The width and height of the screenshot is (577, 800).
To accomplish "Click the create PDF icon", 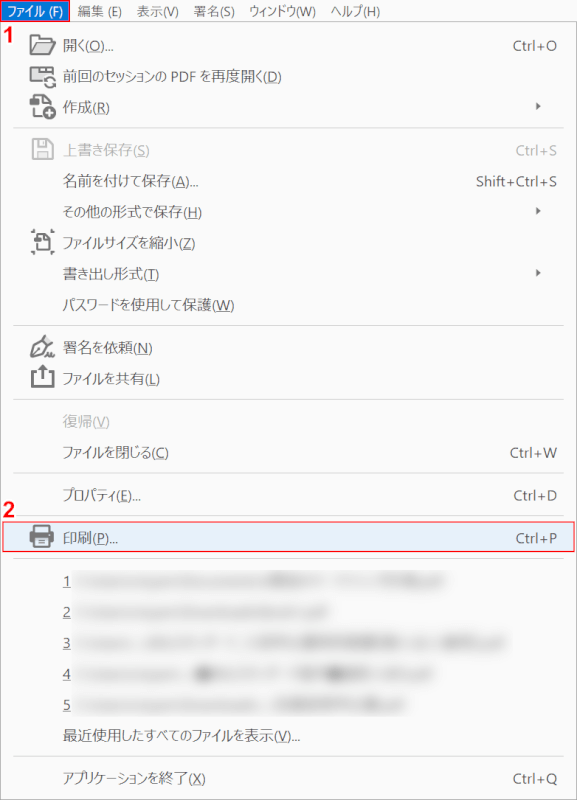I will click(42, 106).
